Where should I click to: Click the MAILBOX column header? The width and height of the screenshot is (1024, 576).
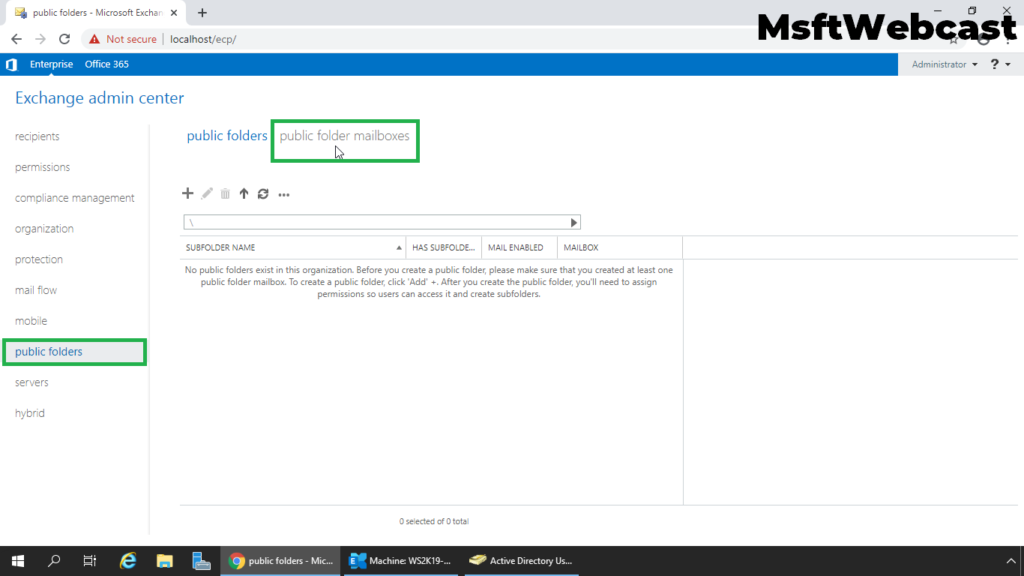tap(620, 248)
